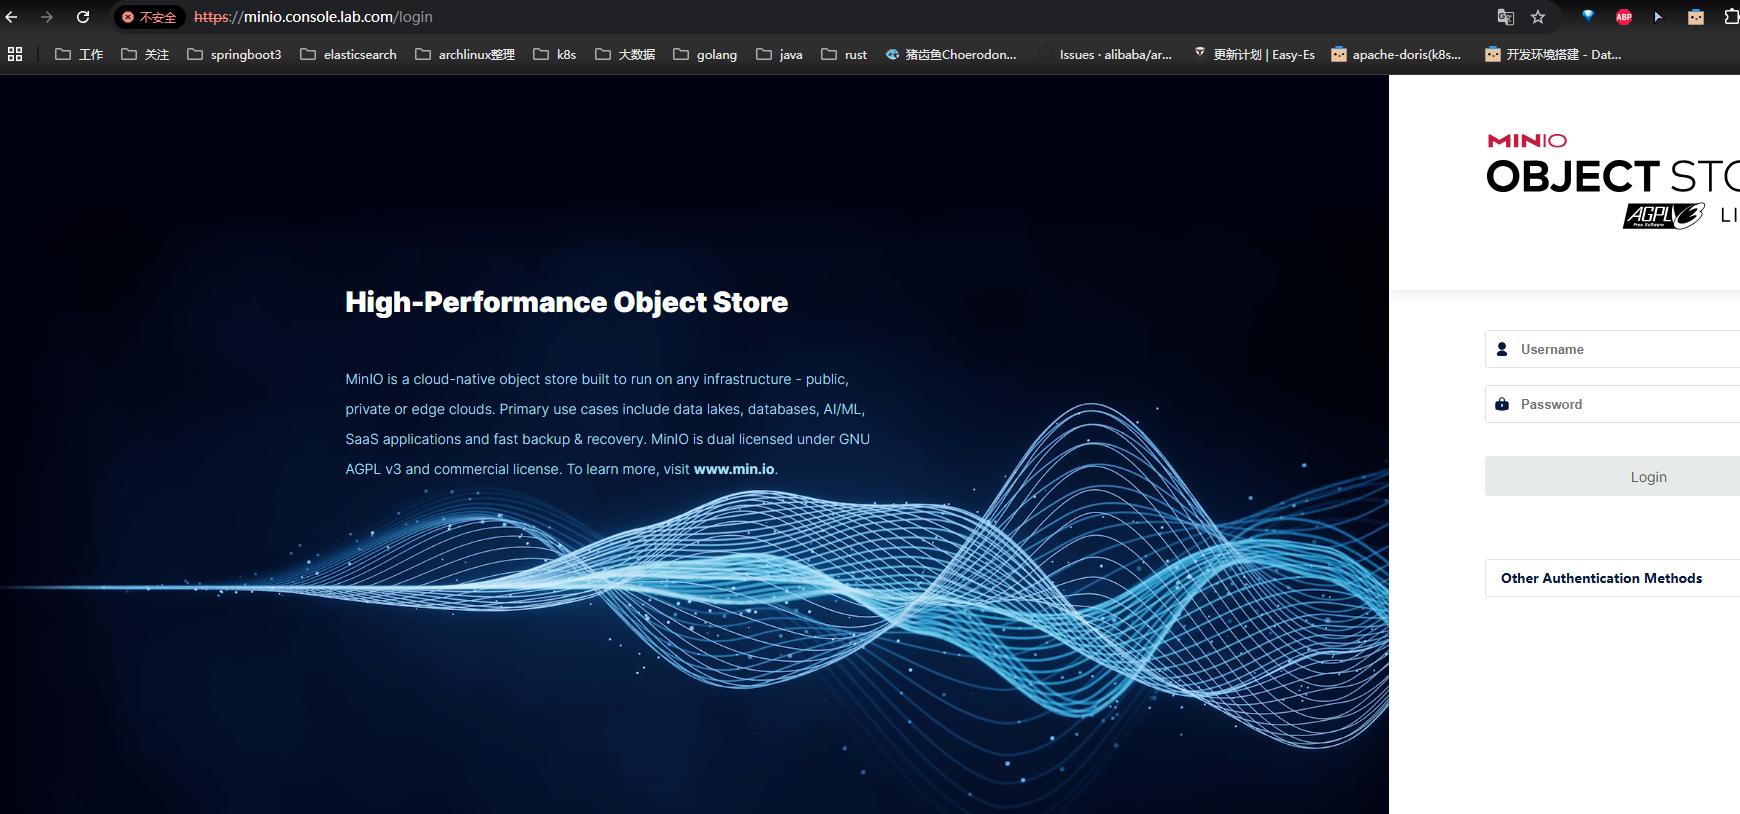Focus the Username input field
The height and width of the screenshot is (814, 1740).
pos(1612,349)
